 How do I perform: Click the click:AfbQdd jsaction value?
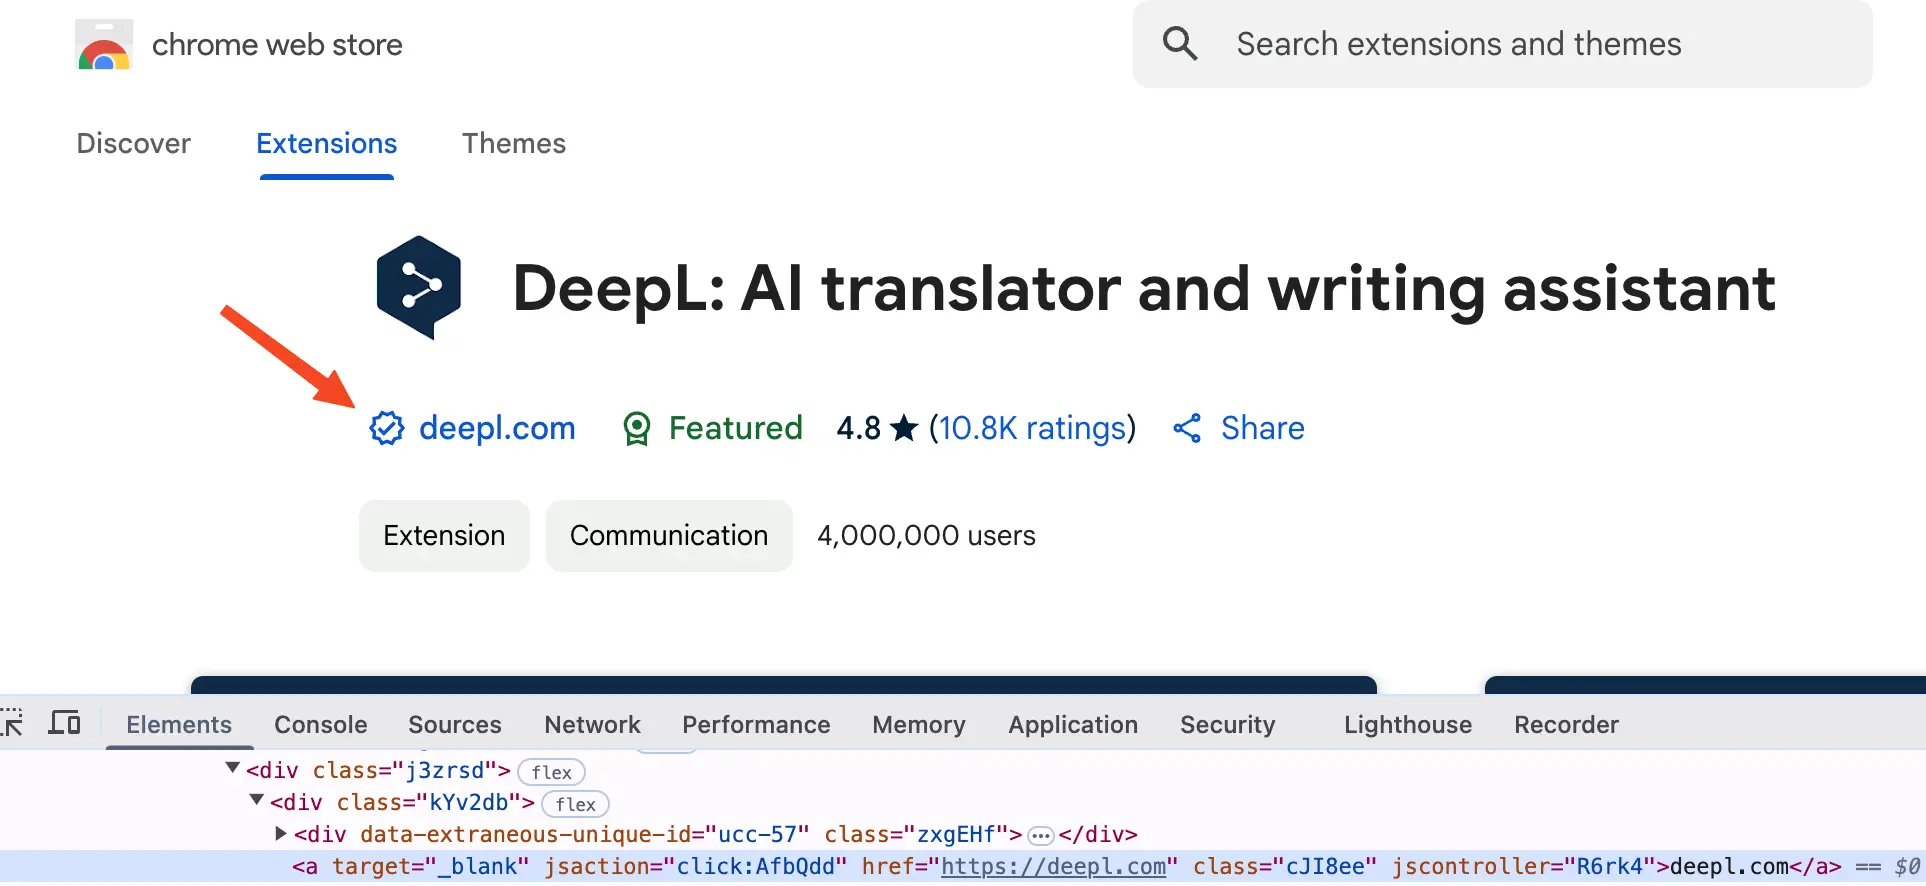[x=755, y=867]
